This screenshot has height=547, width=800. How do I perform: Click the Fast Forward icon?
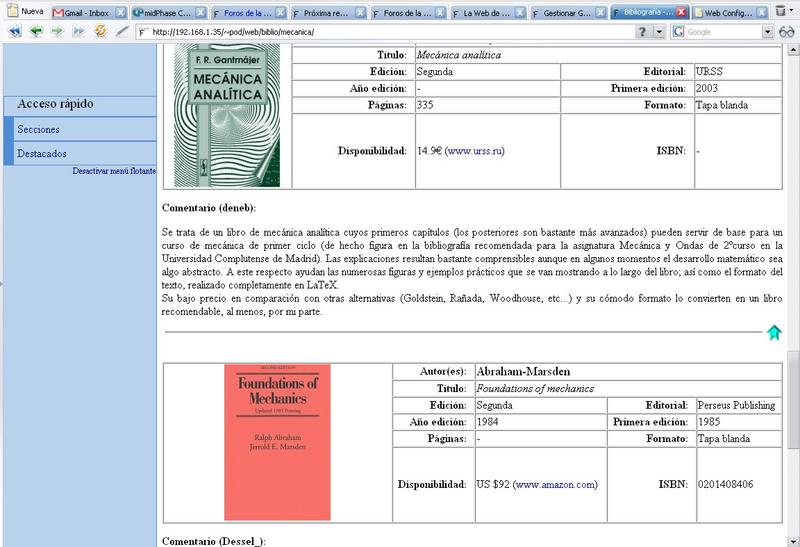pyautogui.click(x=78, y=32)
